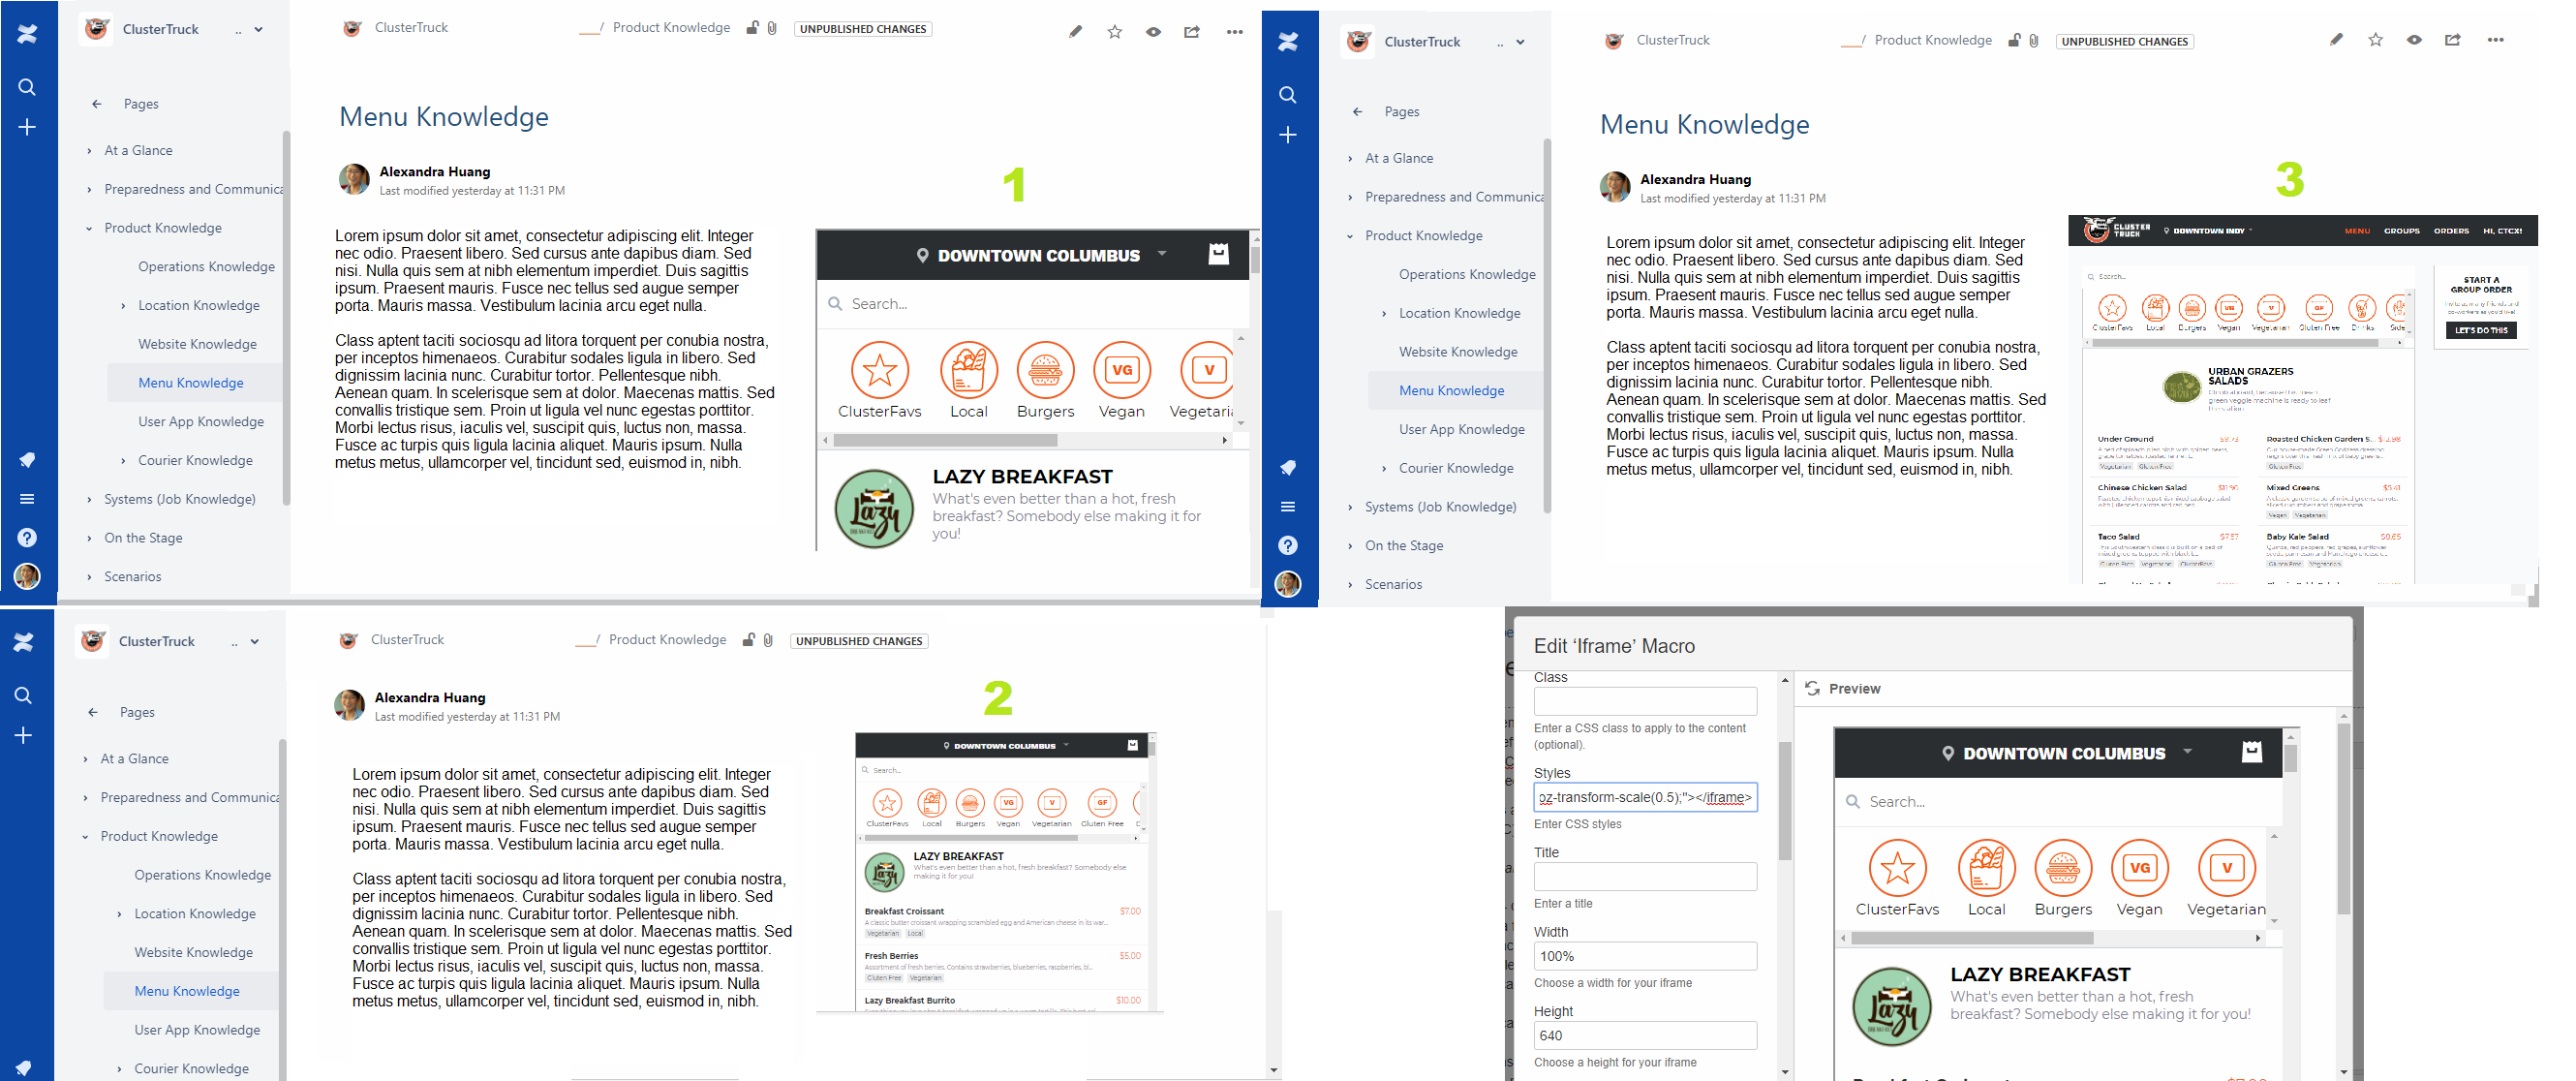Refresh the Iframe macro Preview pane

pyautogui.click(x=1812, y=688)
